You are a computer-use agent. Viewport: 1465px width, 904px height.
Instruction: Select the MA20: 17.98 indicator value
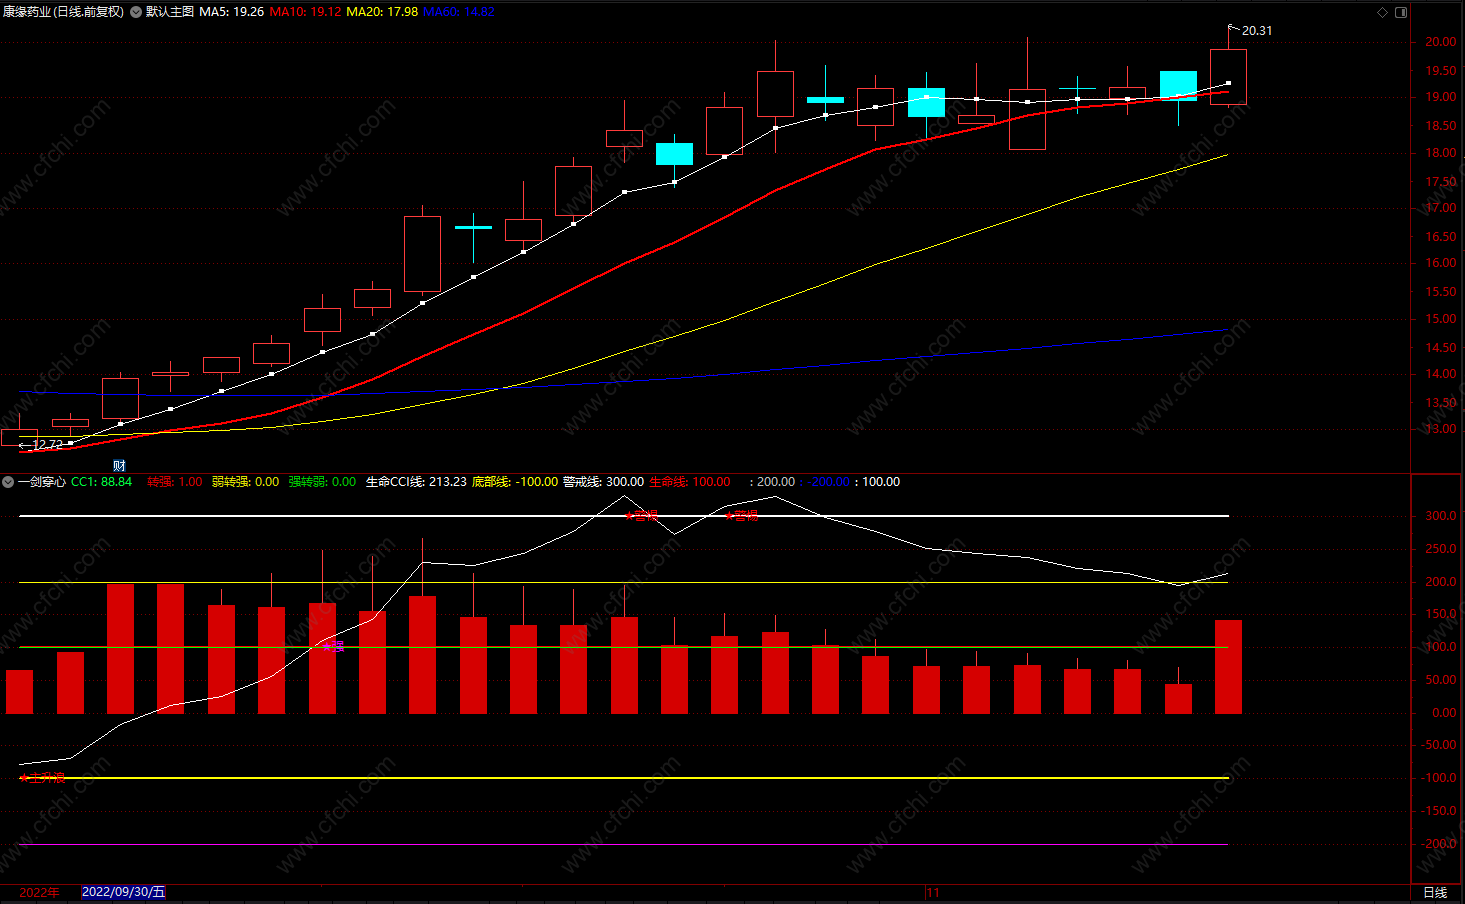pos(382,12)
